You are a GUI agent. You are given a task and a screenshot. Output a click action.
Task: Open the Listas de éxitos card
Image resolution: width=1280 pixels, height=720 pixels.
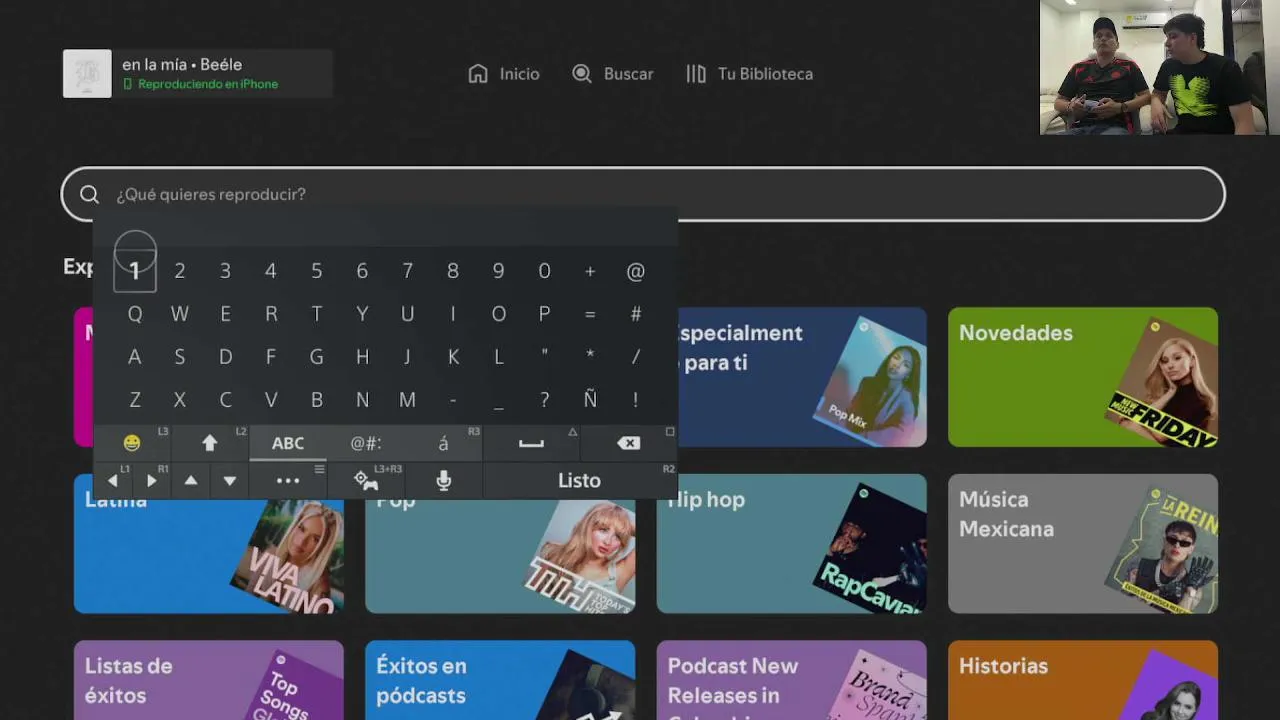tap(209, 680)
